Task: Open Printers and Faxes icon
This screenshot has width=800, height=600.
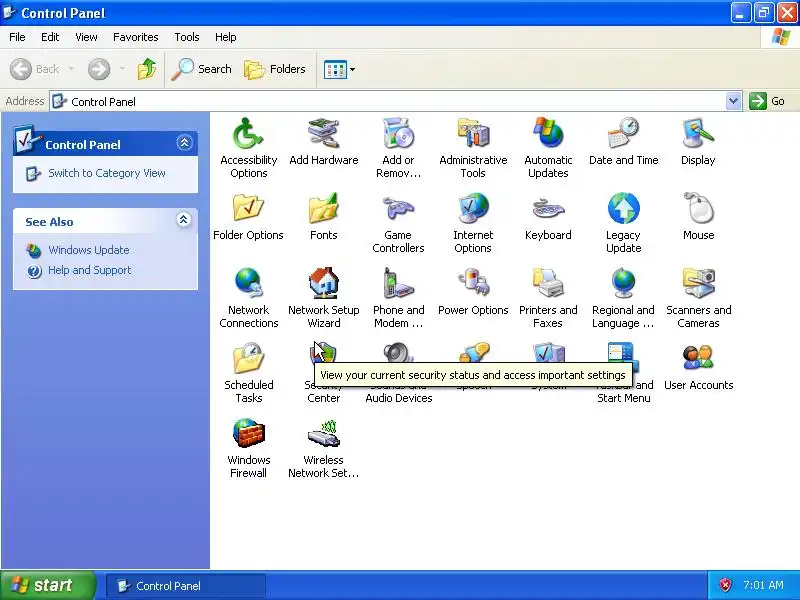Action: (548, 284)
